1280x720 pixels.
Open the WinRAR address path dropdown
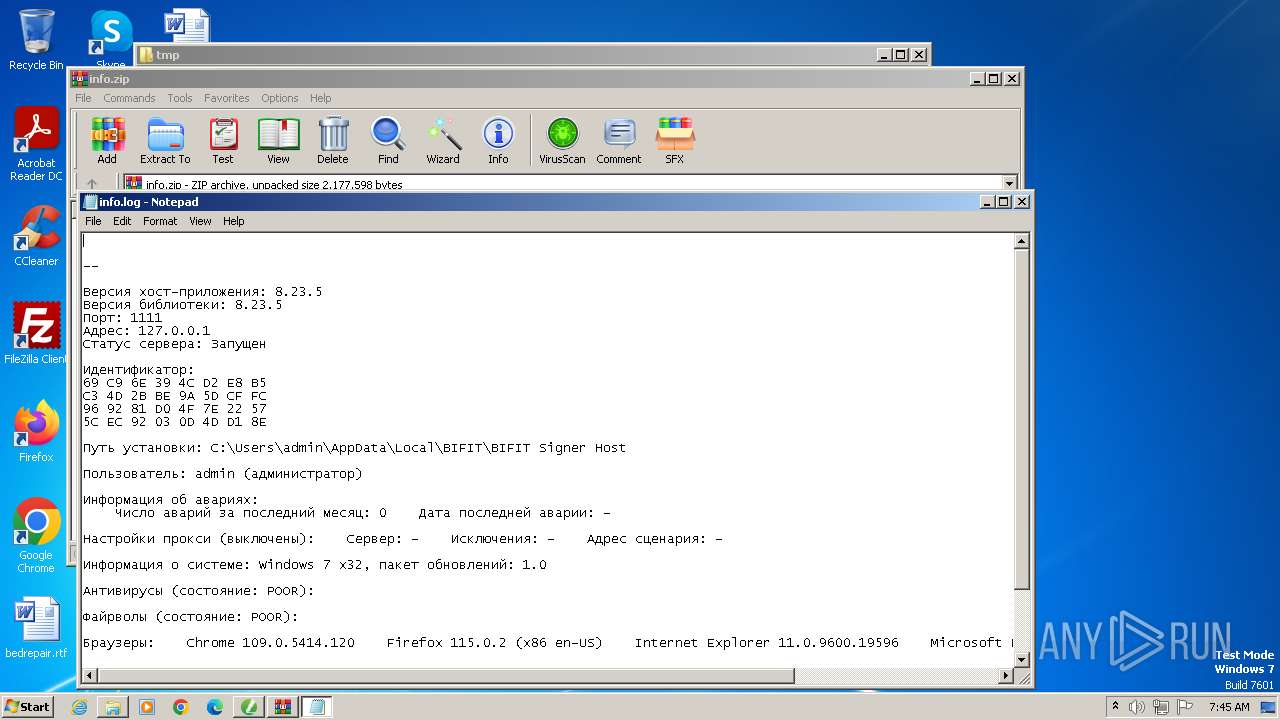click(1009, 184)
